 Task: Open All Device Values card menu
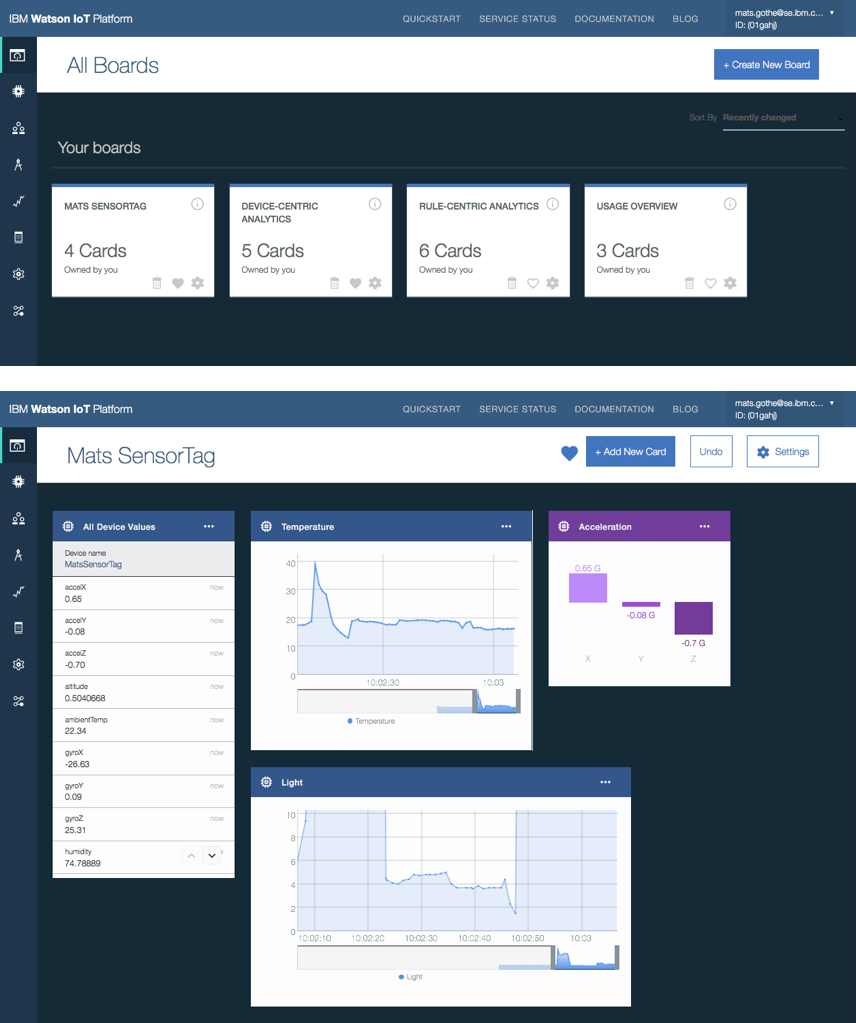click(x=209, y=527)
